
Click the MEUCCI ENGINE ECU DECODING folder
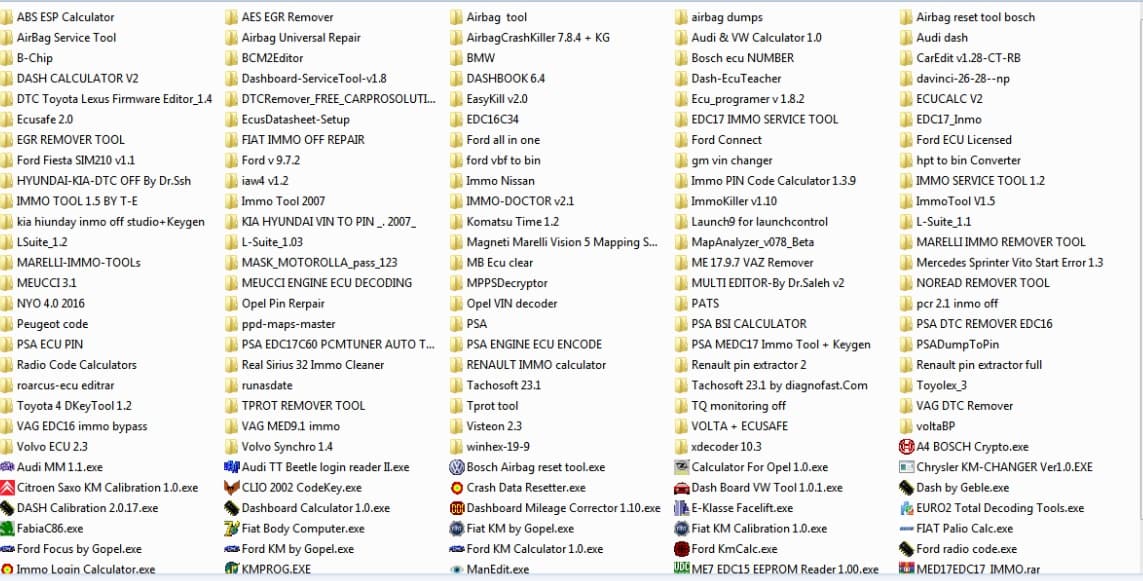point(319,283)
